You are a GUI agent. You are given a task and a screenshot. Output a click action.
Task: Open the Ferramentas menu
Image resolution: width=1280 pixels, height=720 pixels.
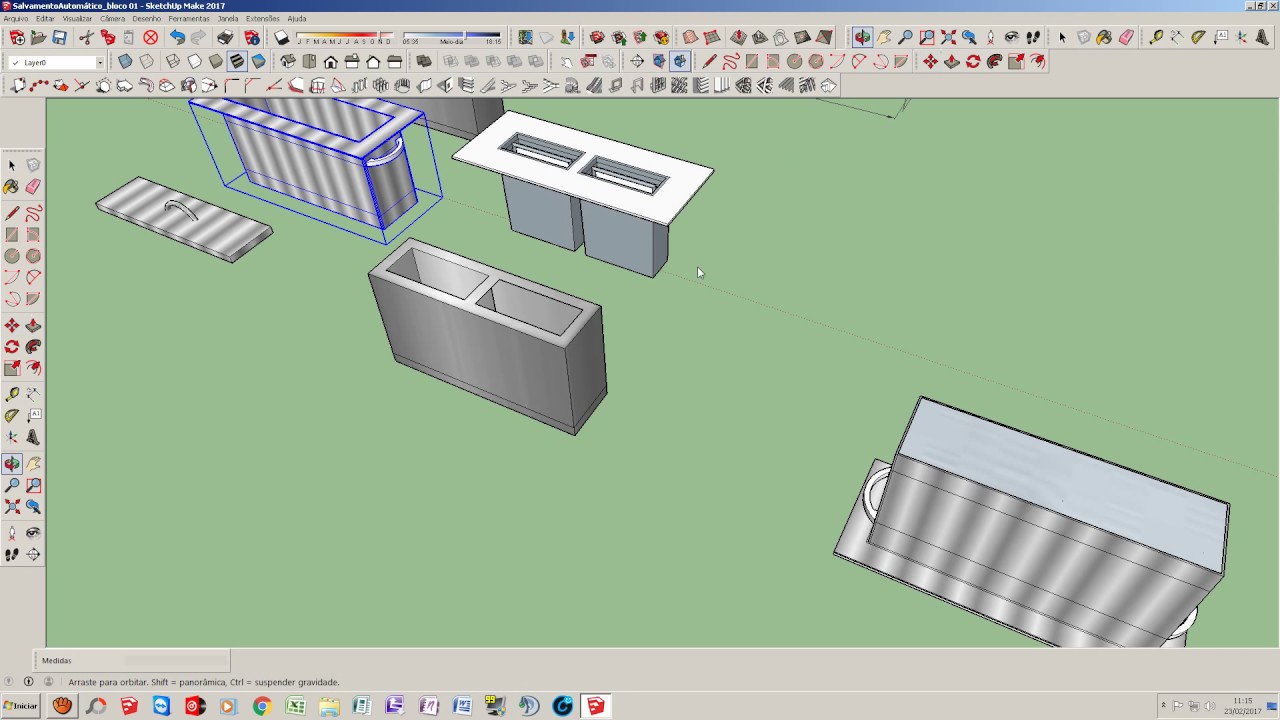click(189, 18)
